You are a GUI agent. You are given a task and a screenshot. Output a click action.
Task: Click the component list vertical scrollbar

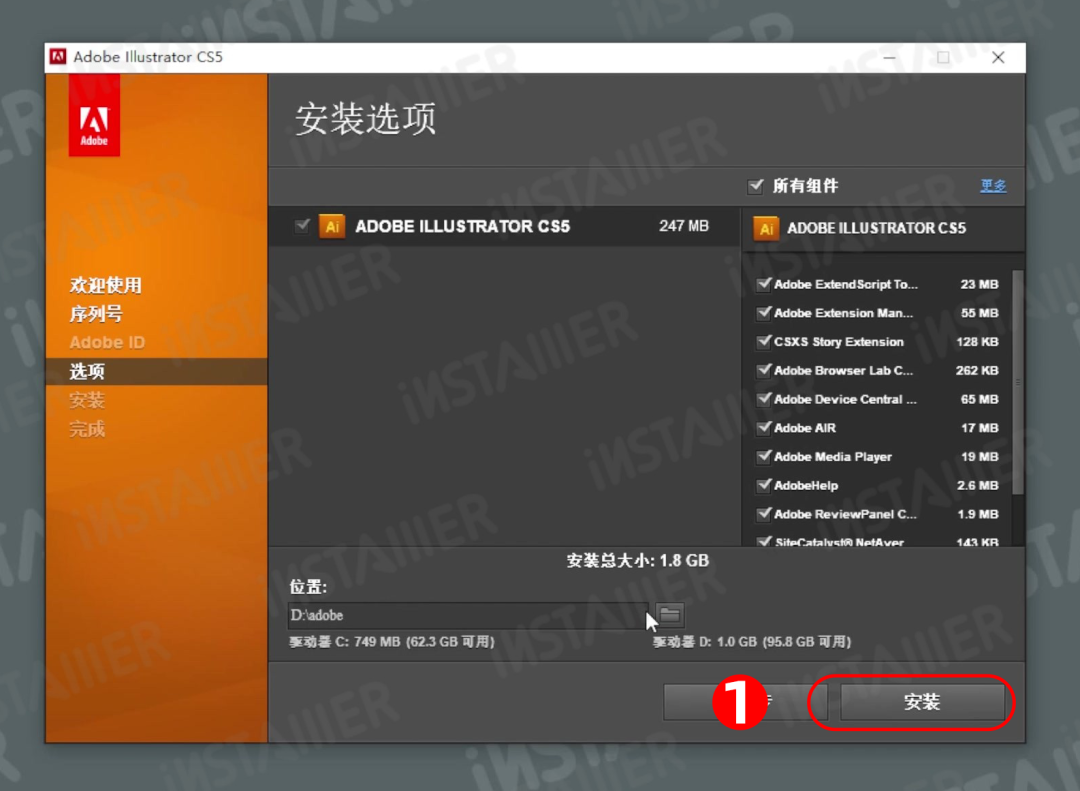coord(1017,382)
